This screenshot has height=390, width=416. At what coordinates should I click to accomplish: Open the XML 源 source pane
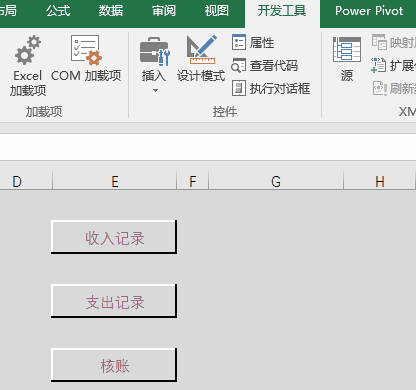[x=347, y=59]
